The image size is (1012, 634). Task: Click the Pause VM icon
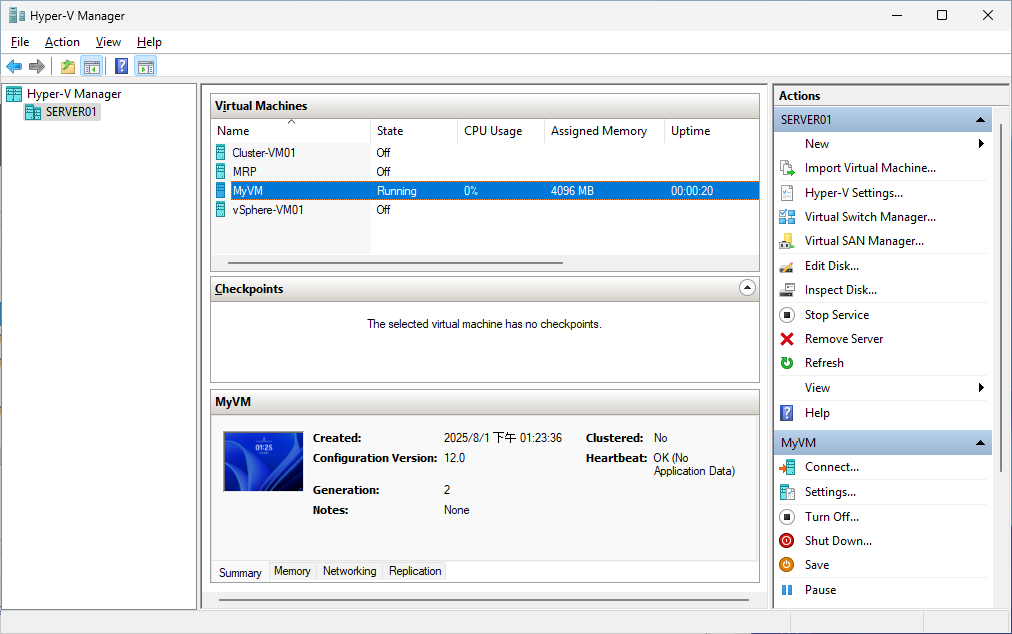point(787,590)
